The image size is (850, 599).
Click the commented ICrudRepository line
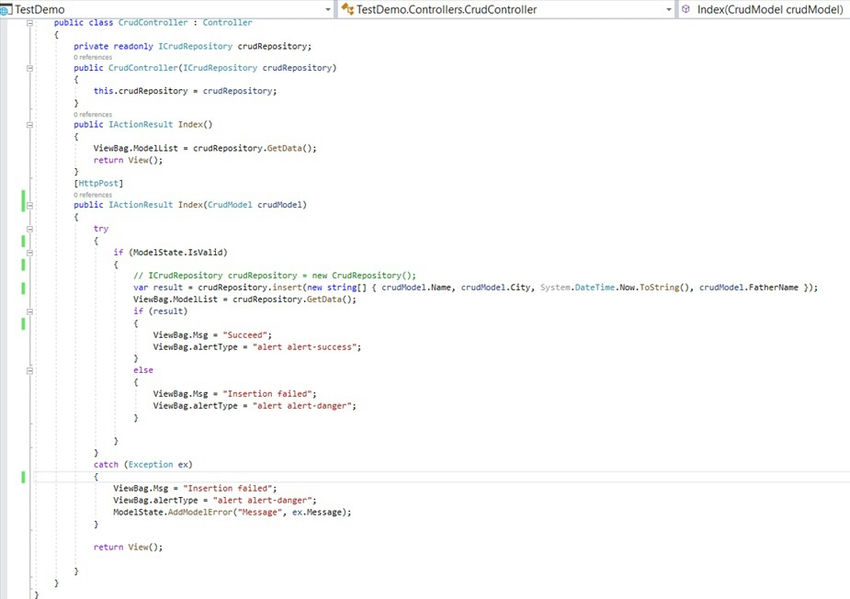point(275,275)
